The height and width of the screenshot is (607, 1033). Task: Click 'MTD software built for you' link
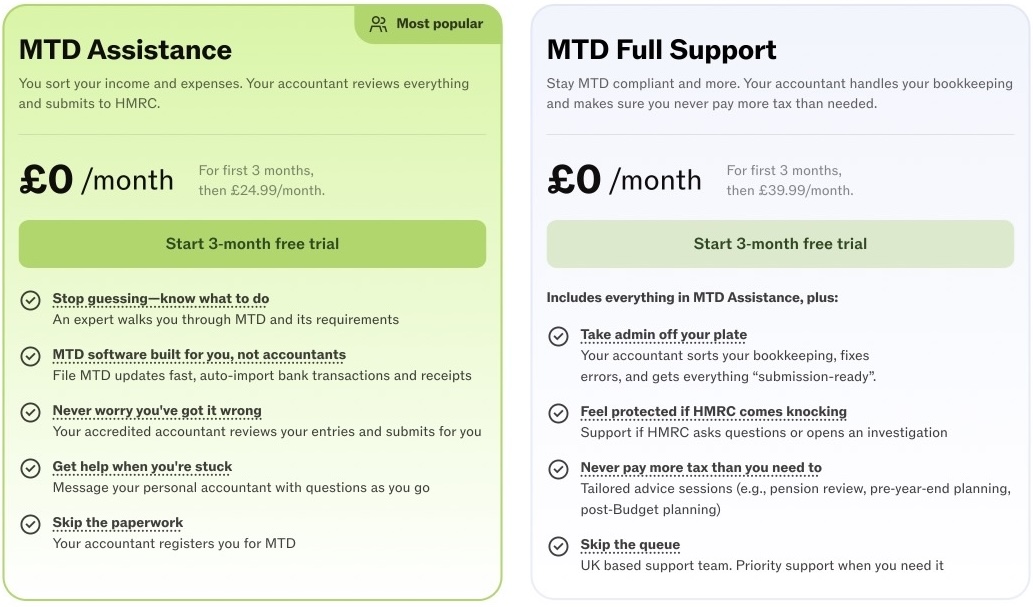(199, 354)
